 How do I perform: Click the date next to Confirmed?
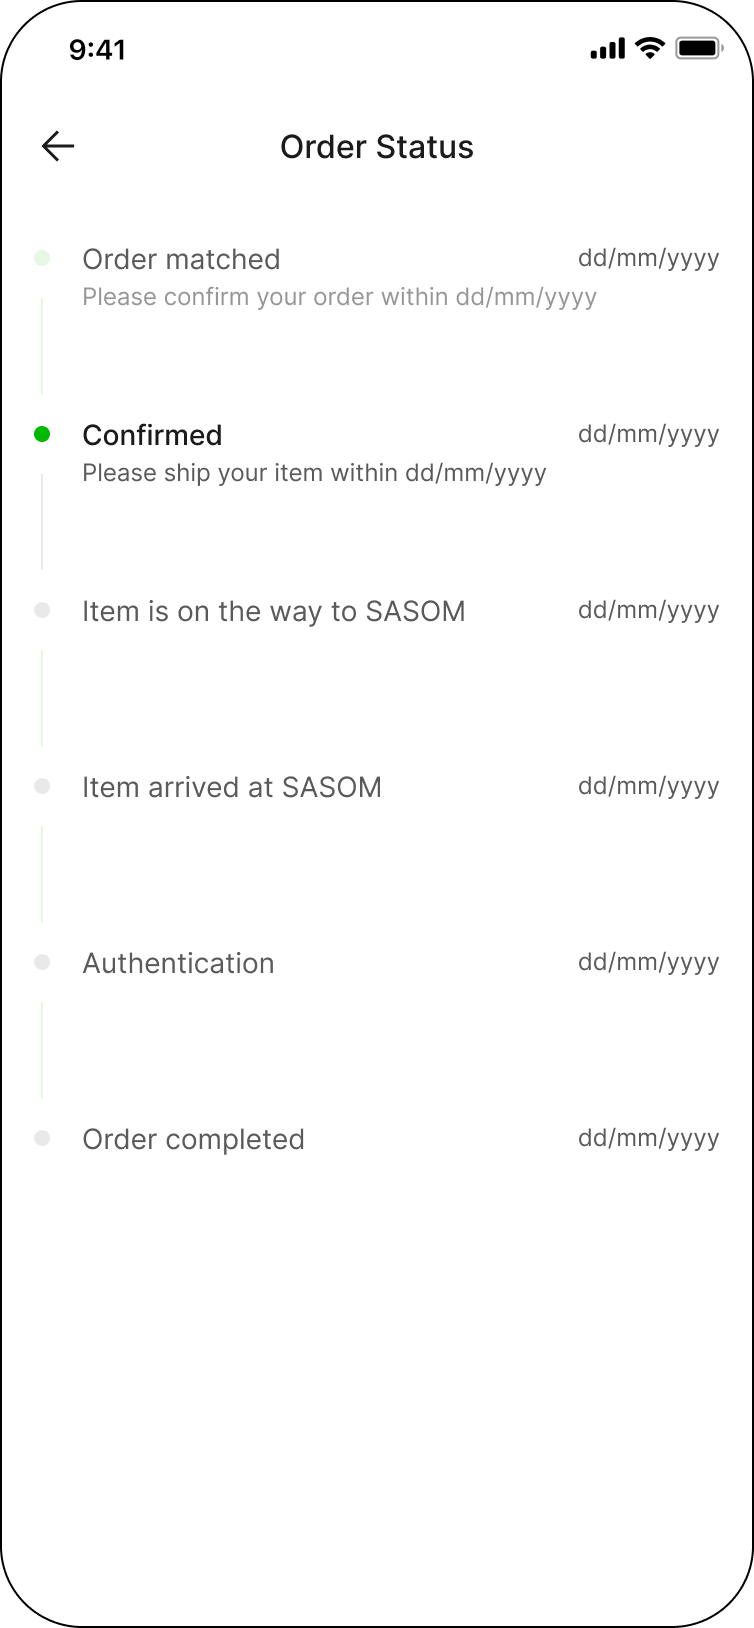tap(648, 434)
